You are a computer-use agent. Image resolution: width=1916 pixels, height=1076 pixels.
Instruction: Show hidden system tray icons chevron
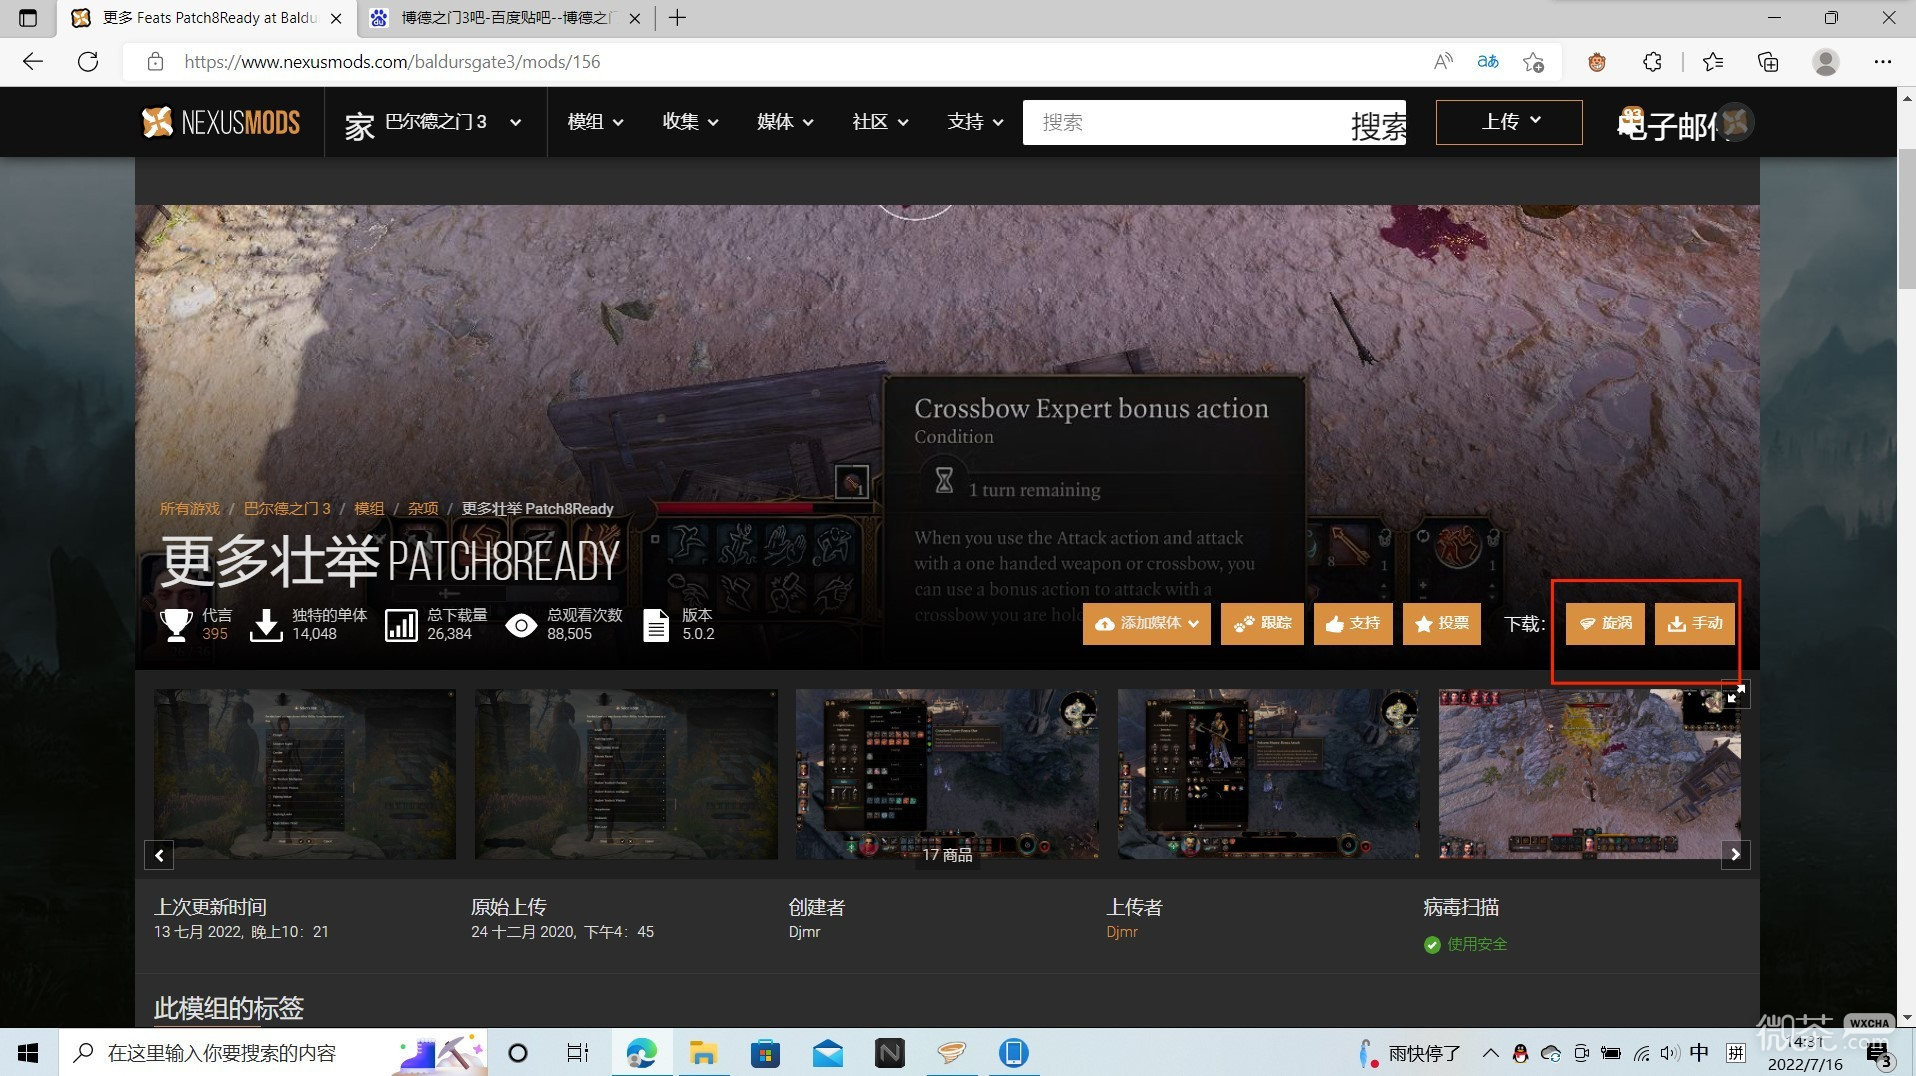tap(1490, 1053)
